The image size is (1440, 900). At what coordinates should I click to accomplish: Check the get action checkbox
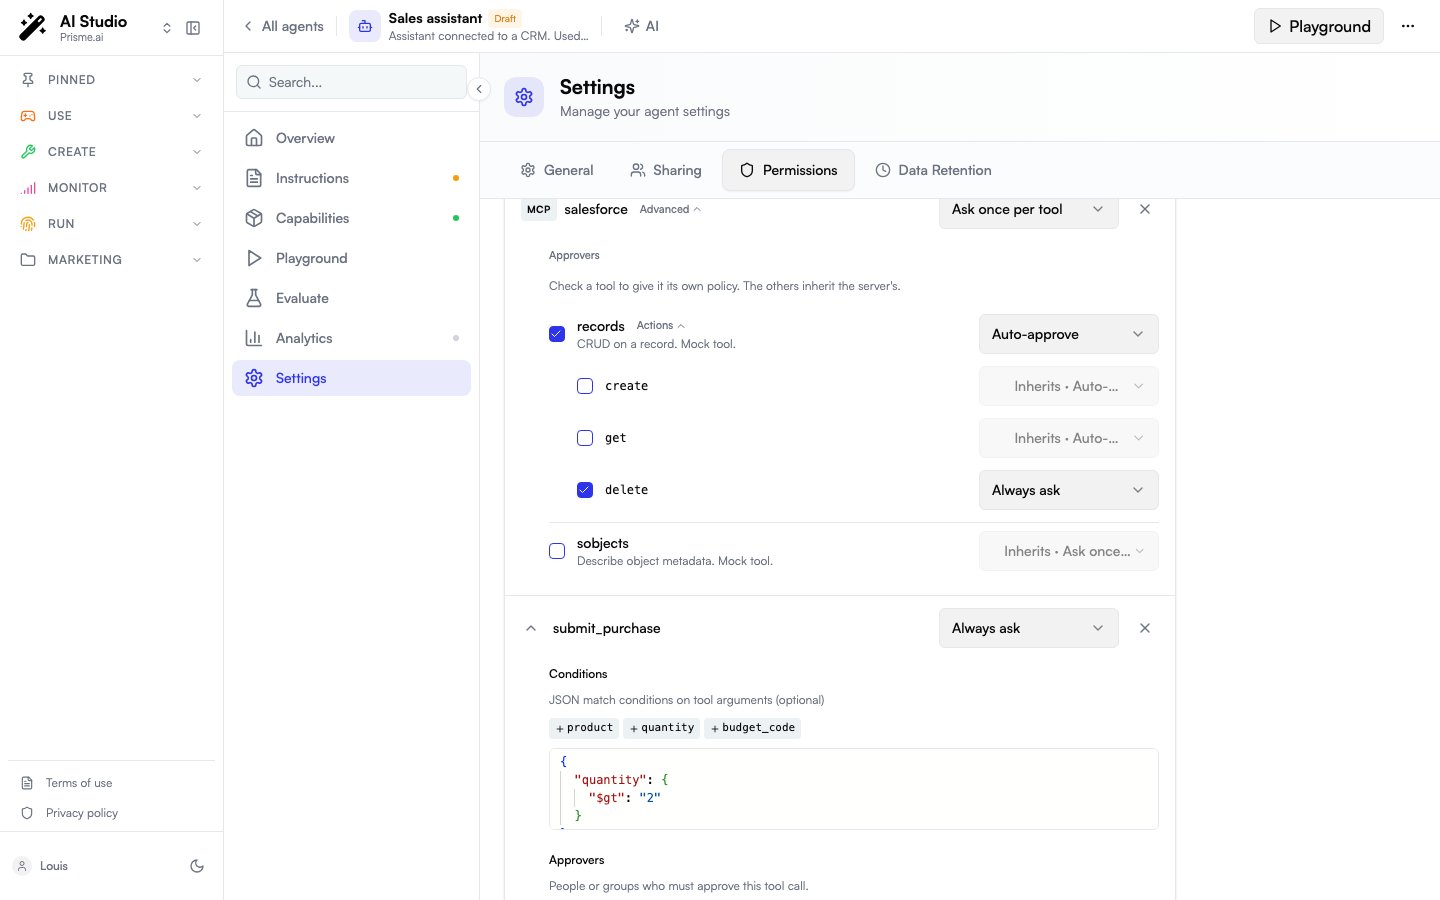point(585,438)
